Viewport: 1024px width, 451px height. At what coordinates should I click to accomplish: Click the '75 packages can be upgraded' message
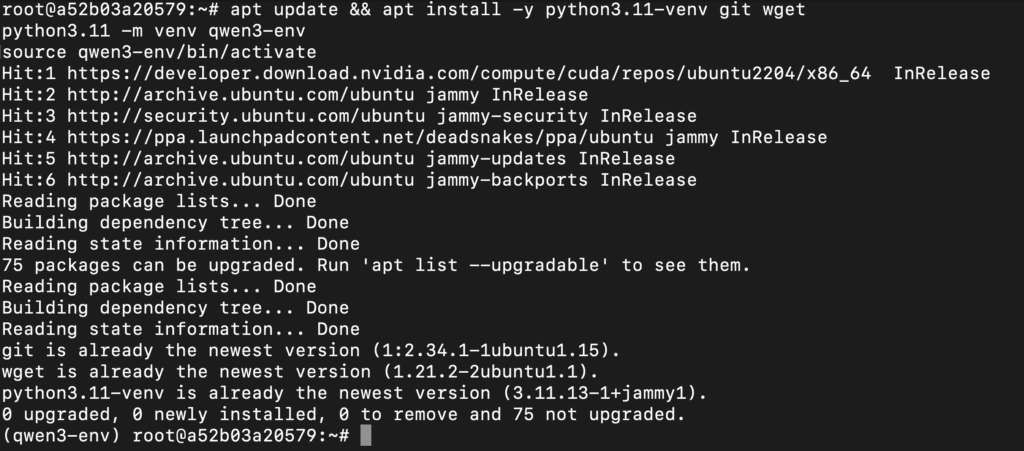click(376, 265)
